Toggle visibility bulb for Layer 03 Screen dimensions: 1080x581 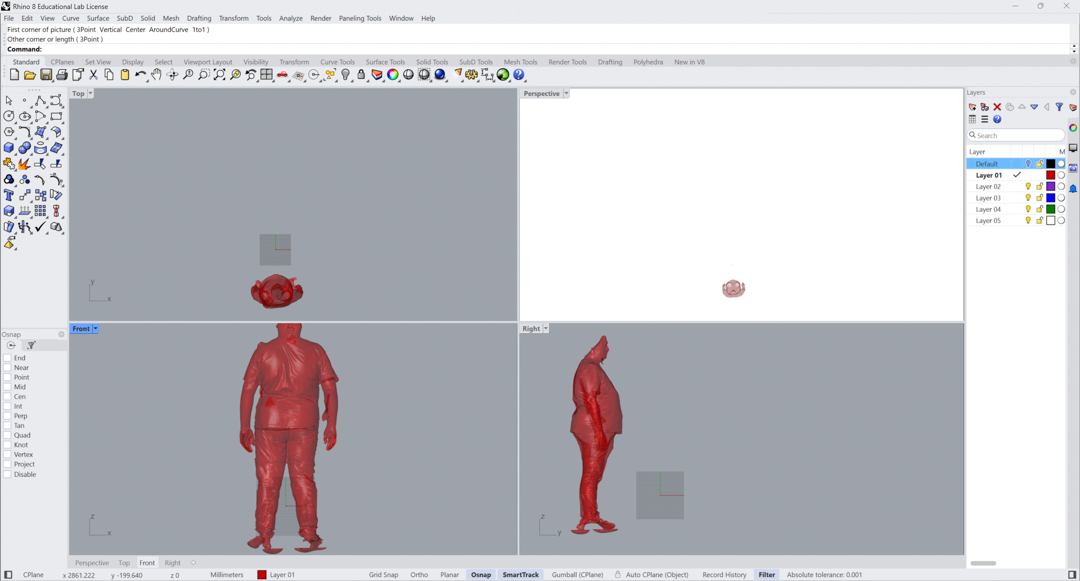[x=1028, y=198]
